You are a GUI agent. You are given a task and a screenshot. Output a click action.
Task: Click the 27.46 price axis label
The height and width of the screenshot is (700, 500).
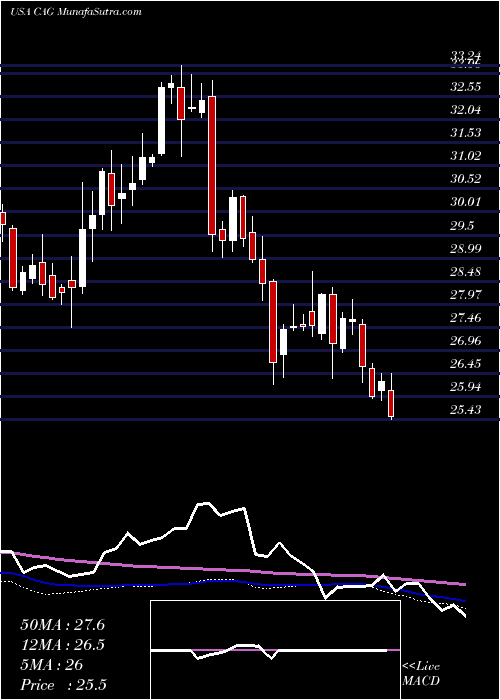pos(466,318)
